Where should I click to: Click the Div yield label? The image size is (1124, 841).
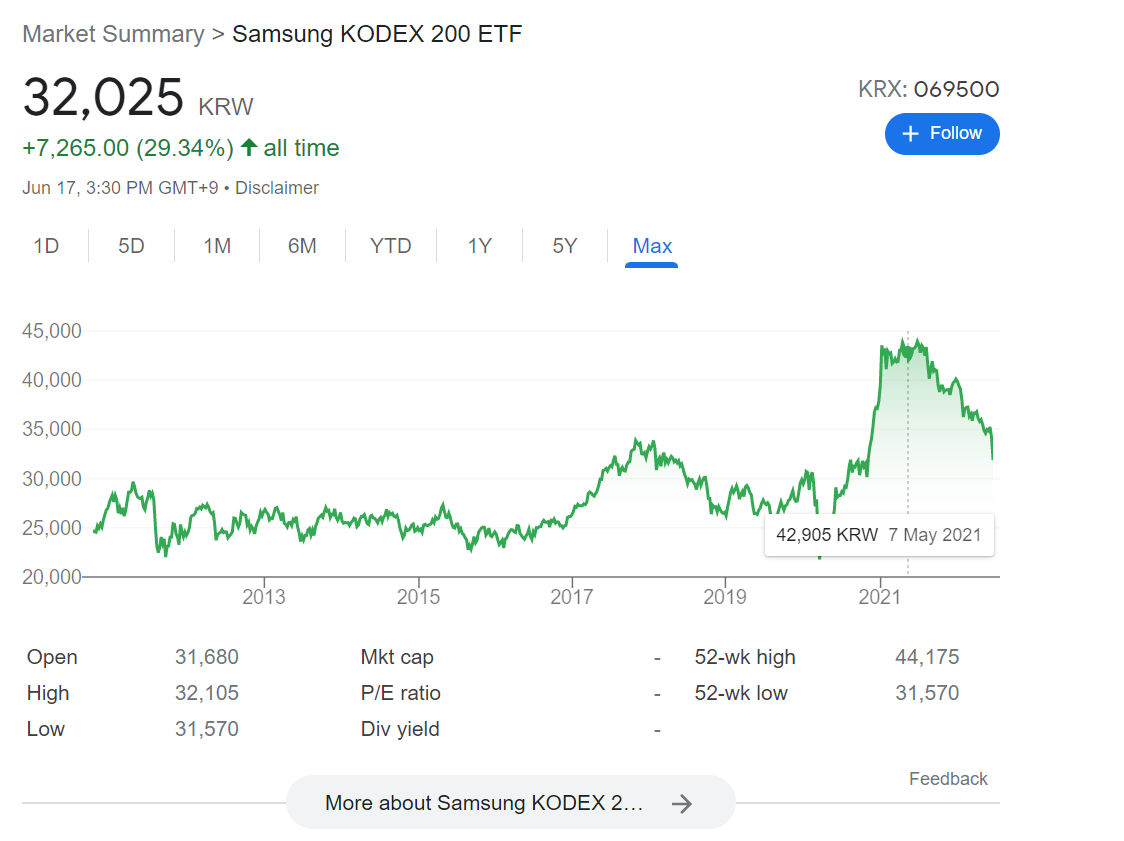pyautogui.click(x=400, y=728)
